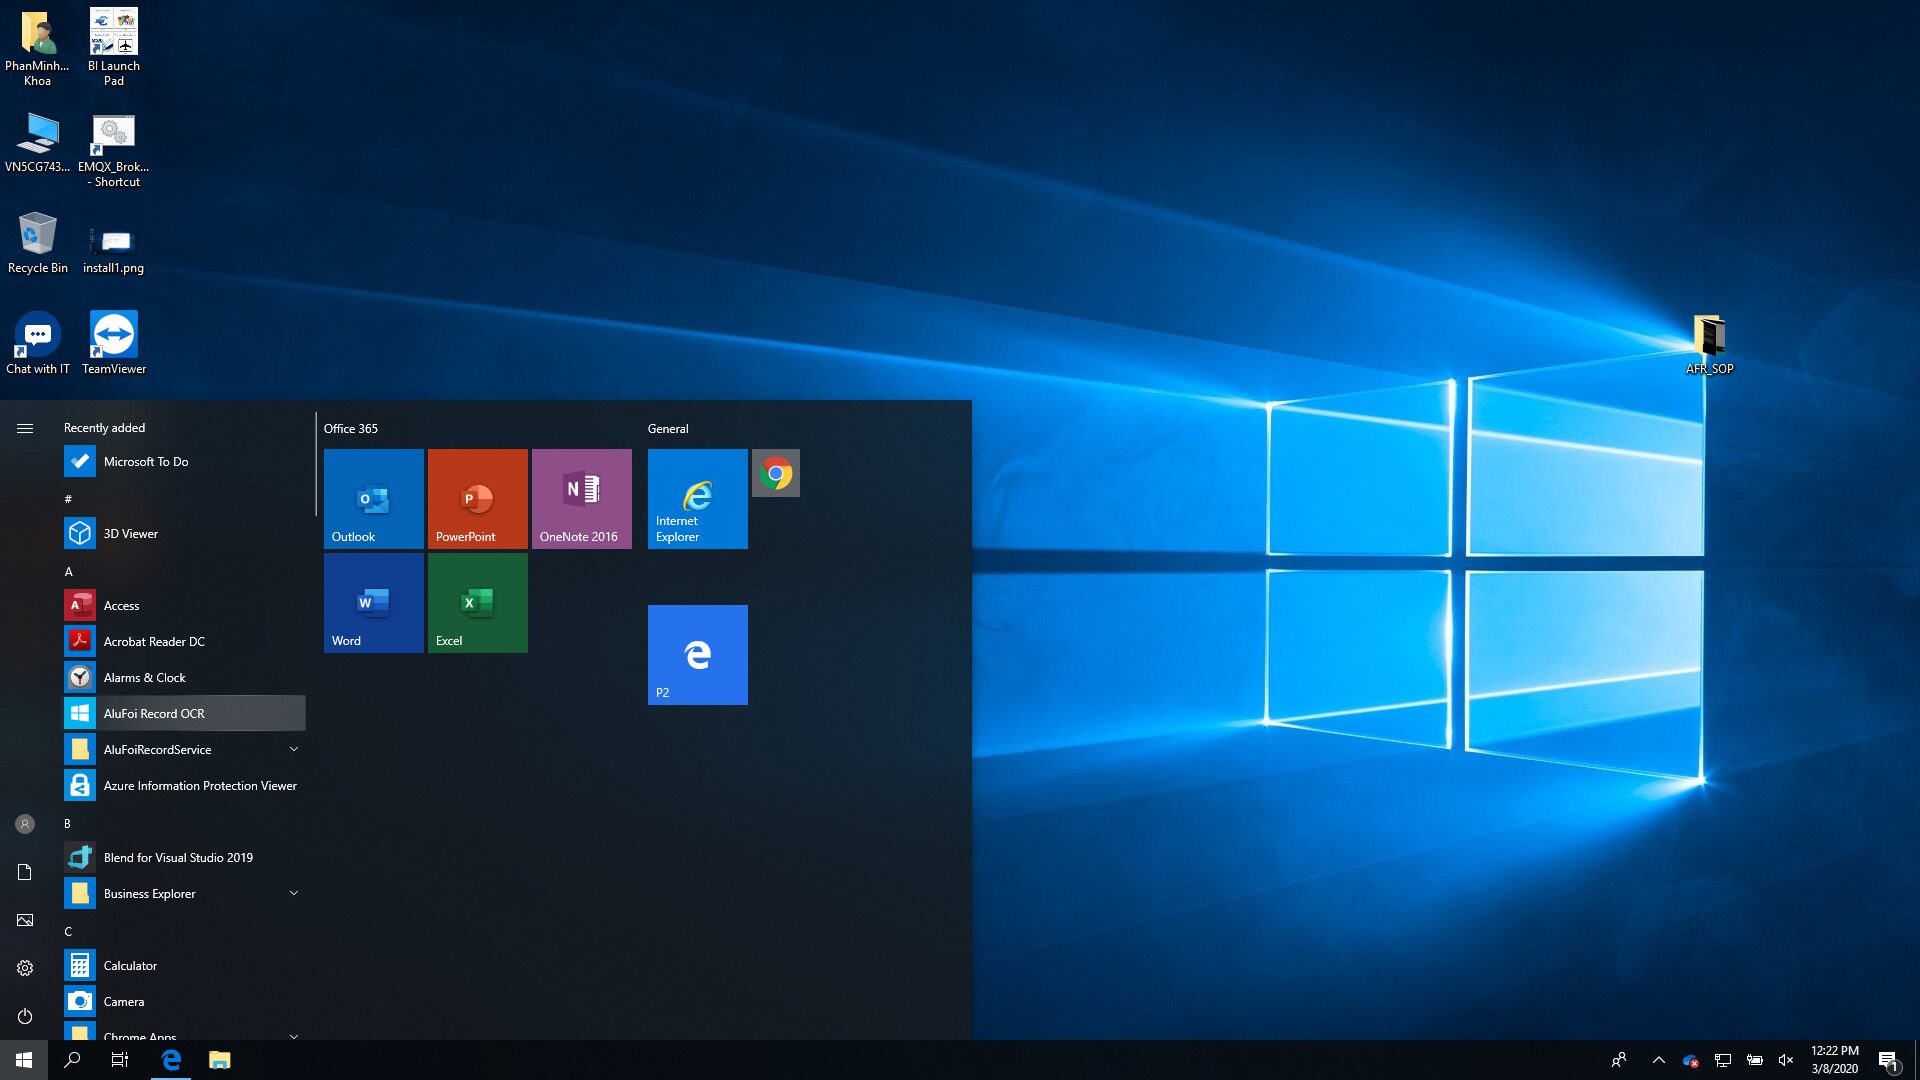Open the Outlook tile

[373, 498]
